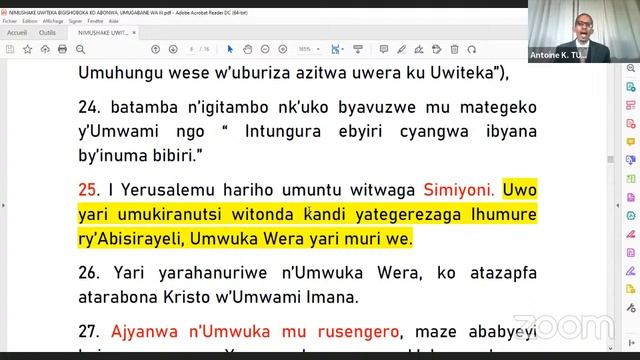This screenshot has height=360, width=640.
Task: Switch to the Outils tab
Action: 47,33
